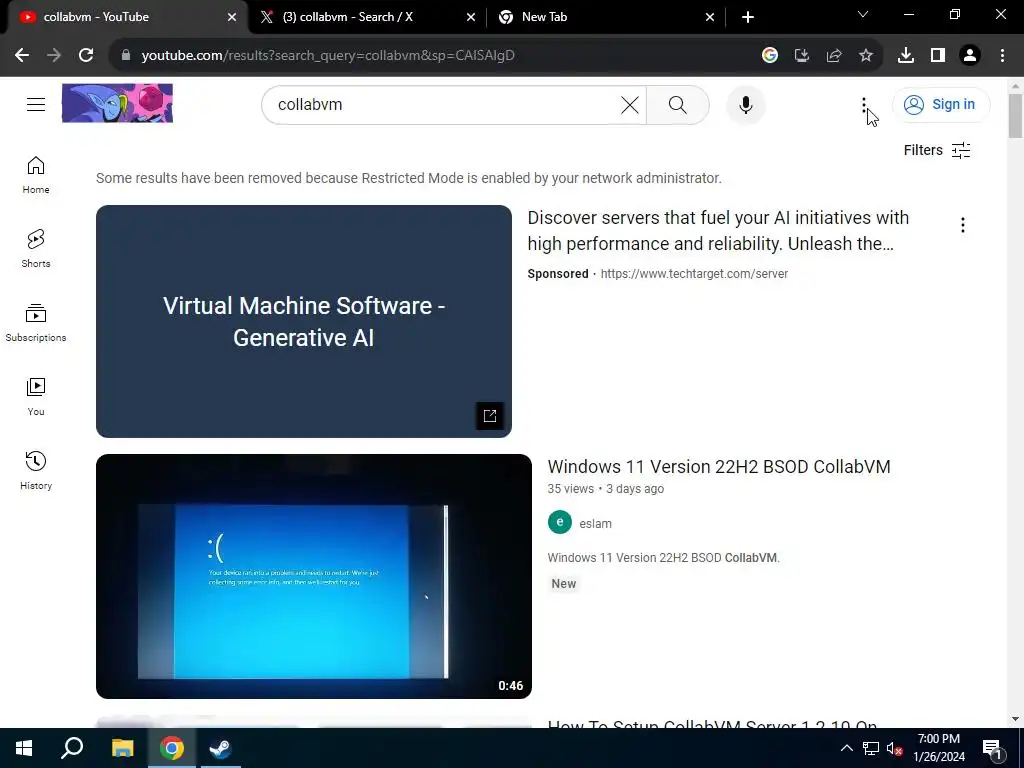The image size is (1024, 768).
Task: Click the 35 views 3 days ago text
Action: click(605, 488)
